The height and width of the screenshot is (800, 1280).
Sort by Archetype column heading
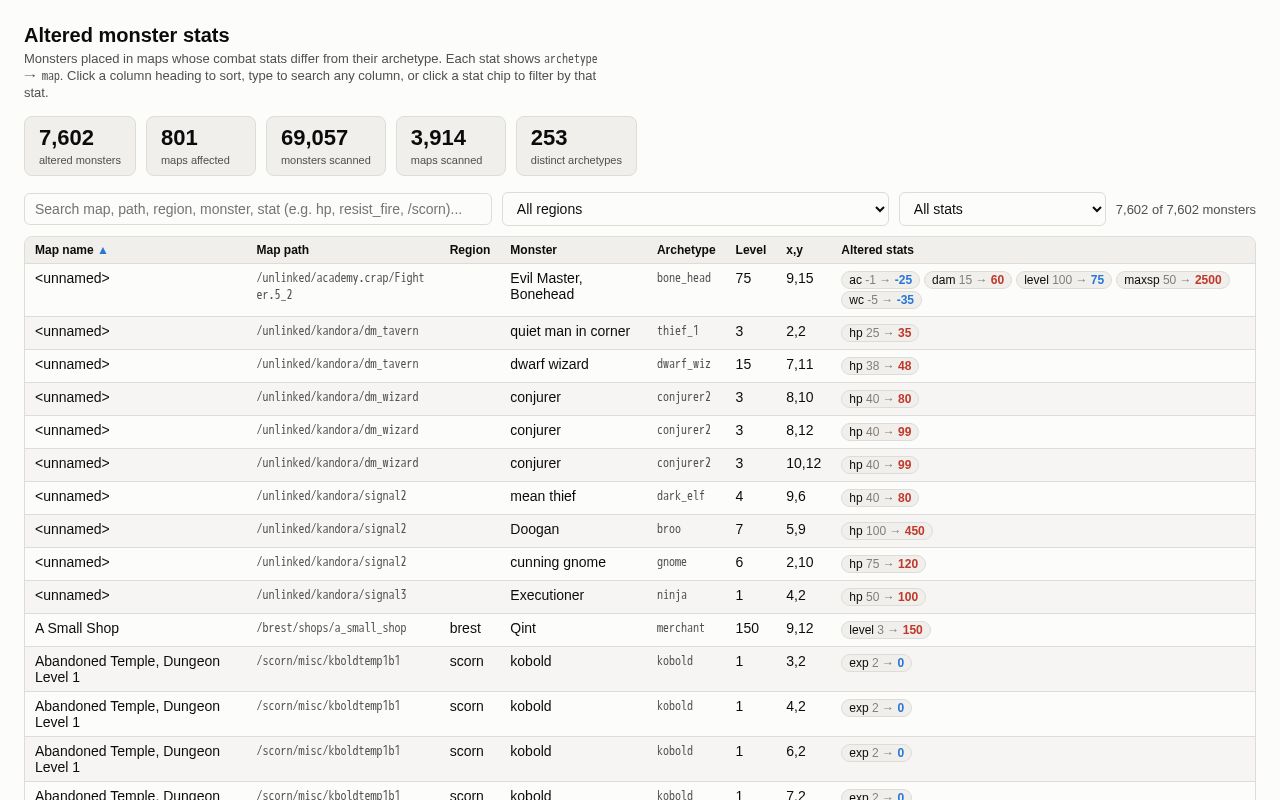coord(686,250)
